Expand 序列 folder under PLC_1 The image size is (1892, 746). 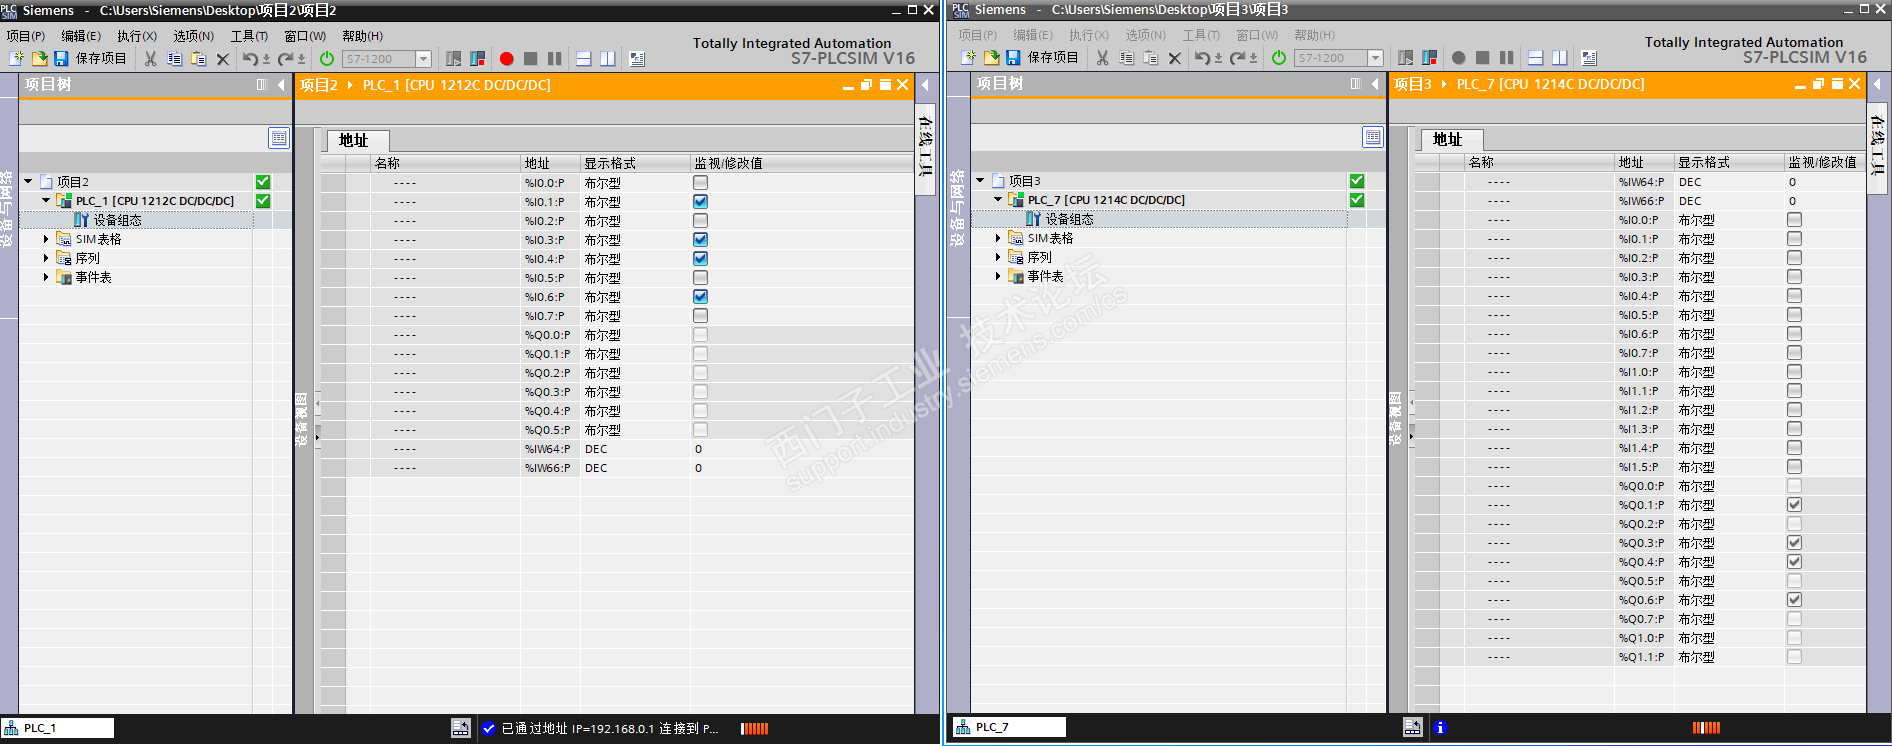(46, 259)
